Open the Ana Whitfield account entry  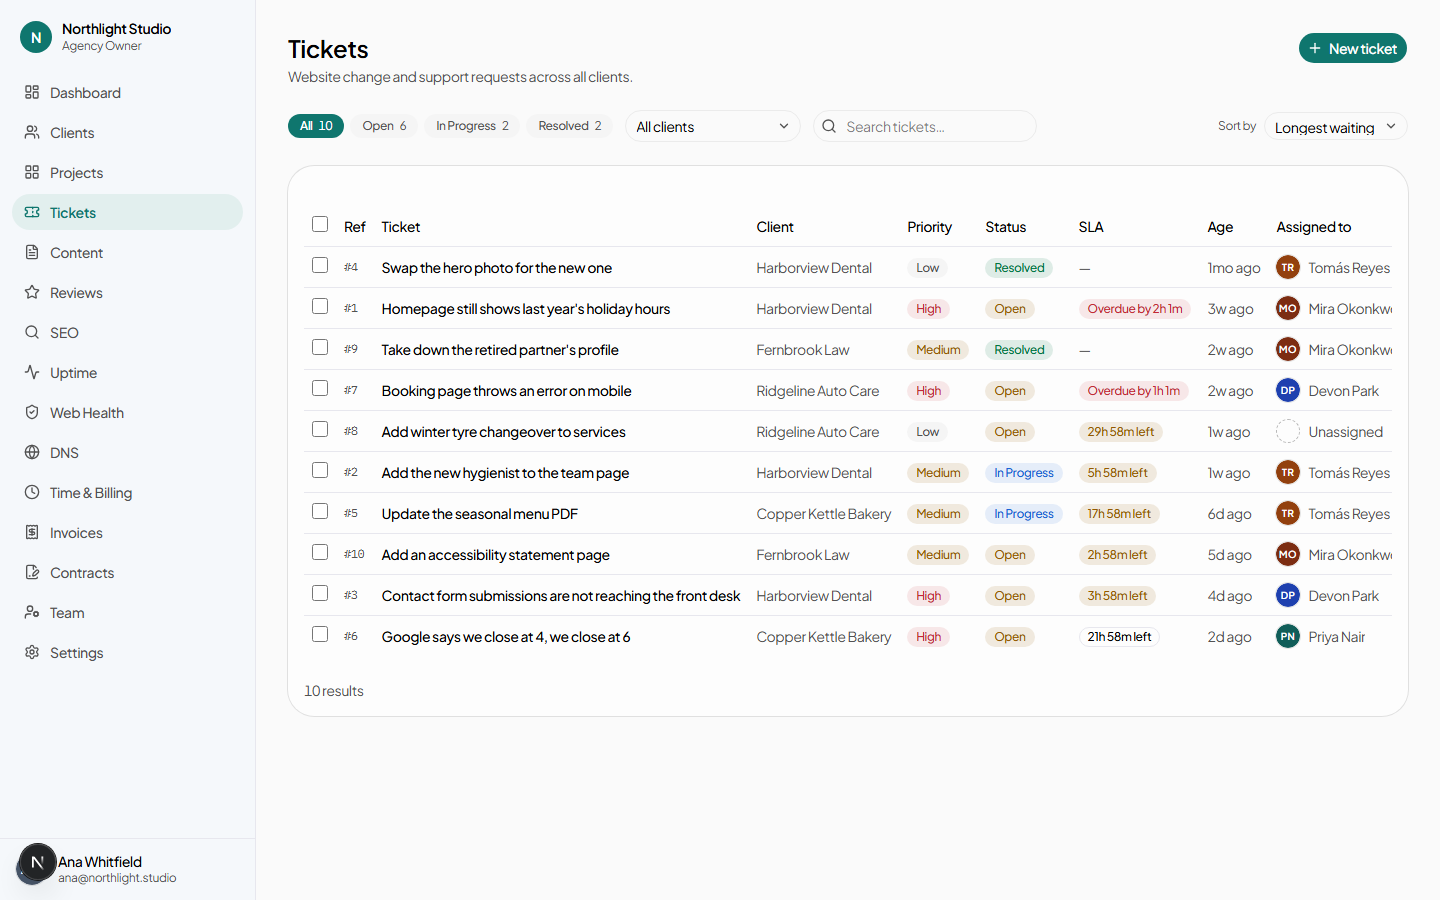(x=128, y=869)
